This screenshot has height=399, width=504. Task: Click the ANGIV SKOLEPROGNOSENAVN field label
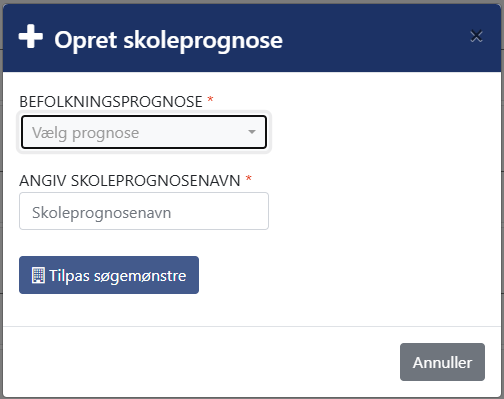[x=130, y=181]
